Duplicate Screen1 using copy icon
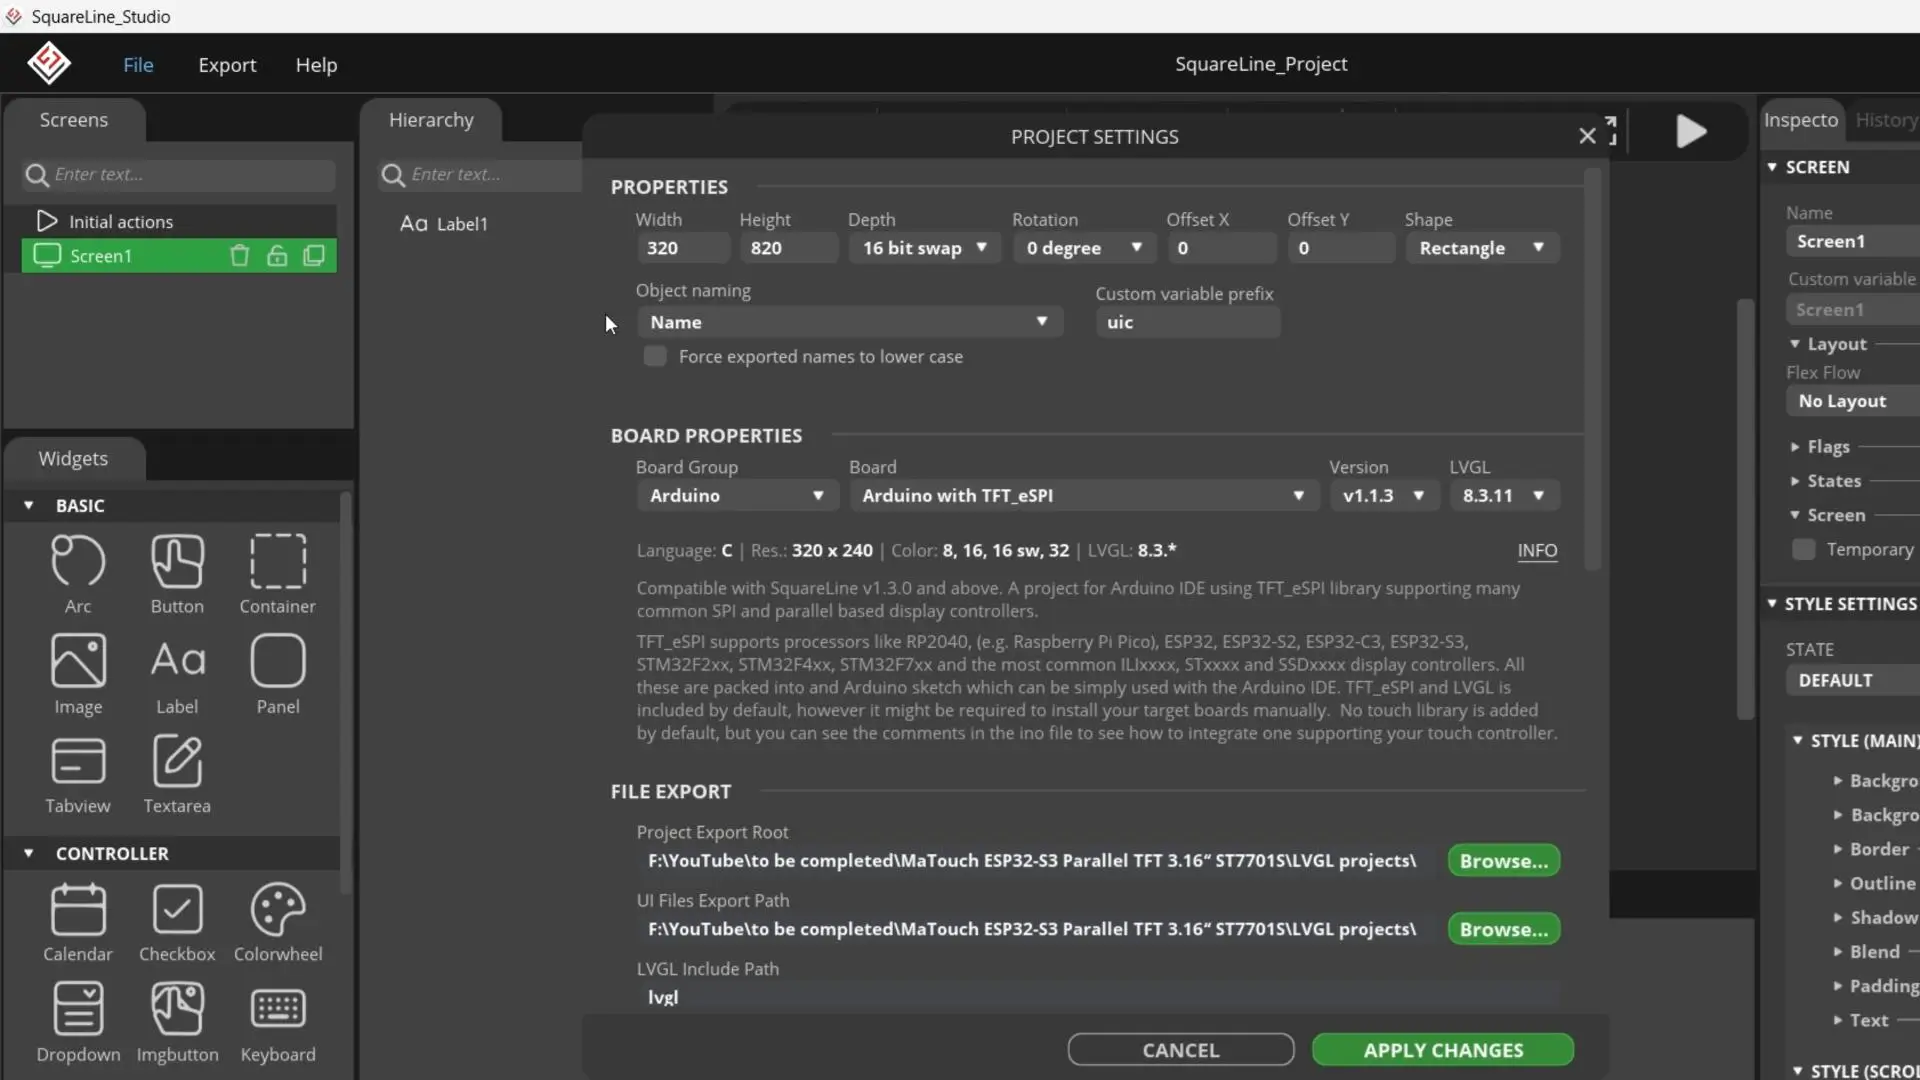Image resolution: width=1920 pixels, height=1080 pixels. point(314,256)
